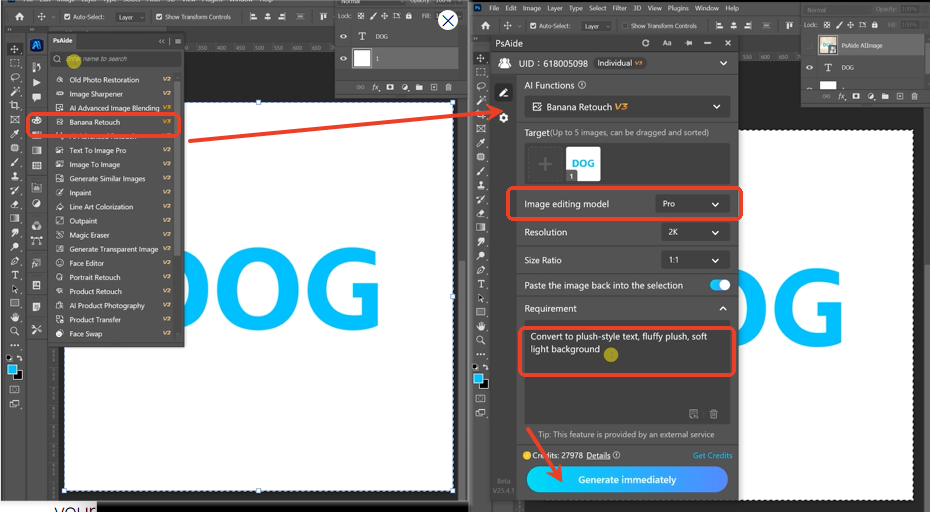Click the Get Credits link
The image size is (930, 512).
click(x=712, y=455)
